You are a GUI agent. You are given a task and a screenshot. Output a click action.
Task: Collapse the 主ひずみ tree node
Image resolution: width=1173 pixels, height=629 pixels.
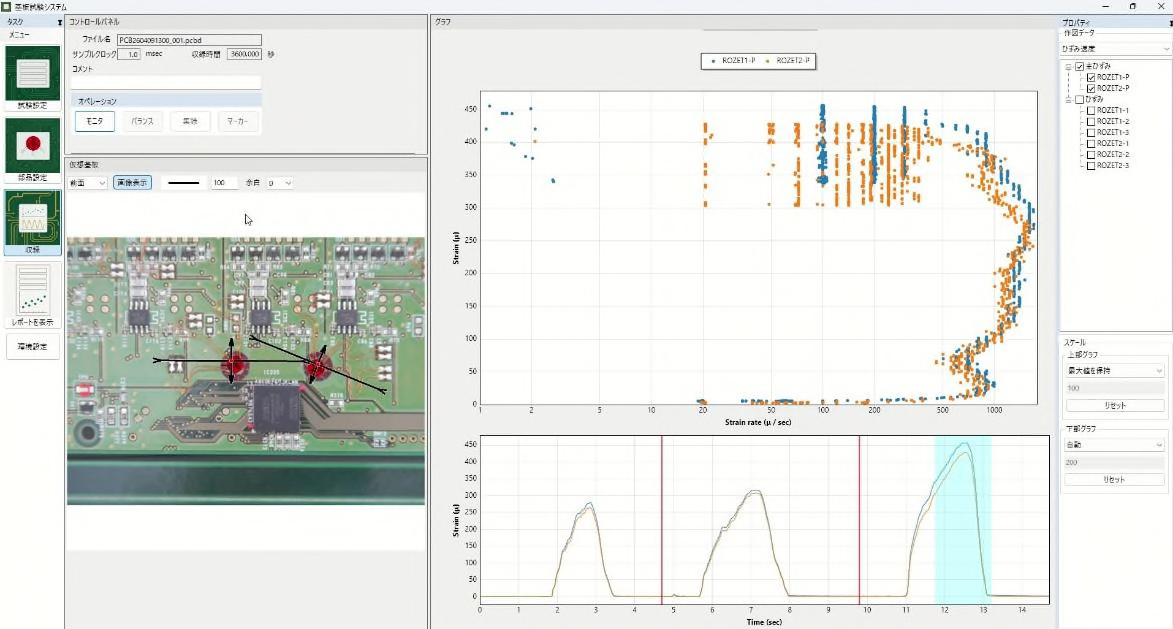[x=1069, y=67]
